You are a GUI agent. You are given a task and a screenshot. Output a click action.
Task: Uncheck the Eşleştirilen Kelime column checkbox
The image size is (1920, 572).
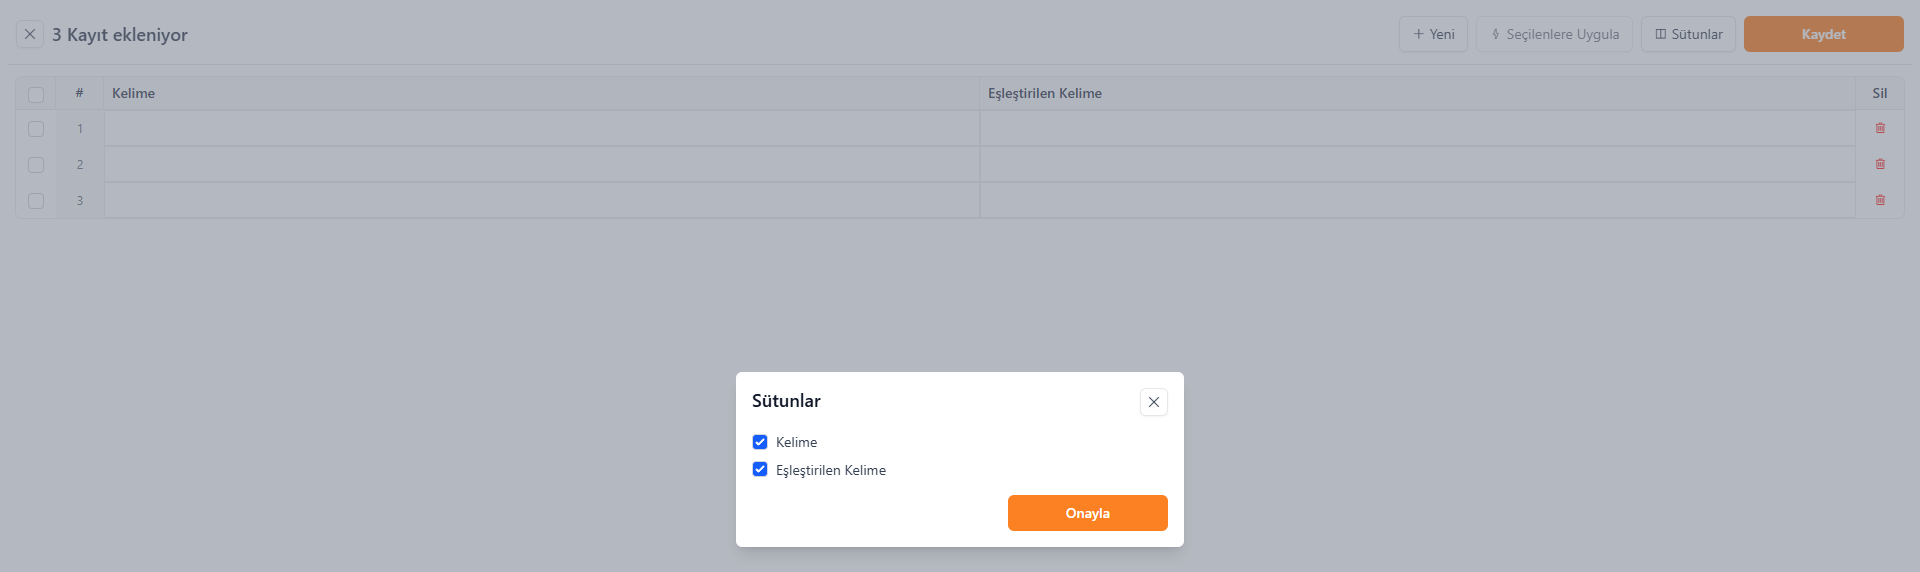point(760,470)
